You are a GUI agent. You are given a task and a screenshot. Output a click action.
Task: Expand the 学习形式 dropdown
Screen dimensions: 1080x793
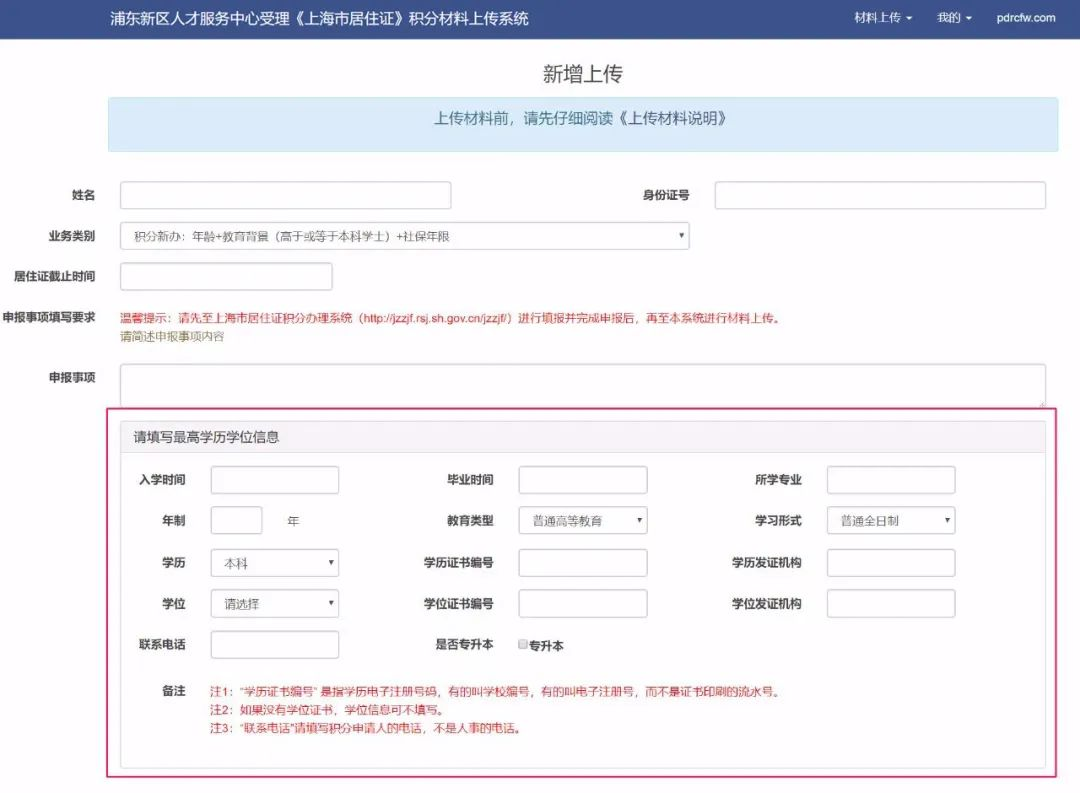pos(890,520)
